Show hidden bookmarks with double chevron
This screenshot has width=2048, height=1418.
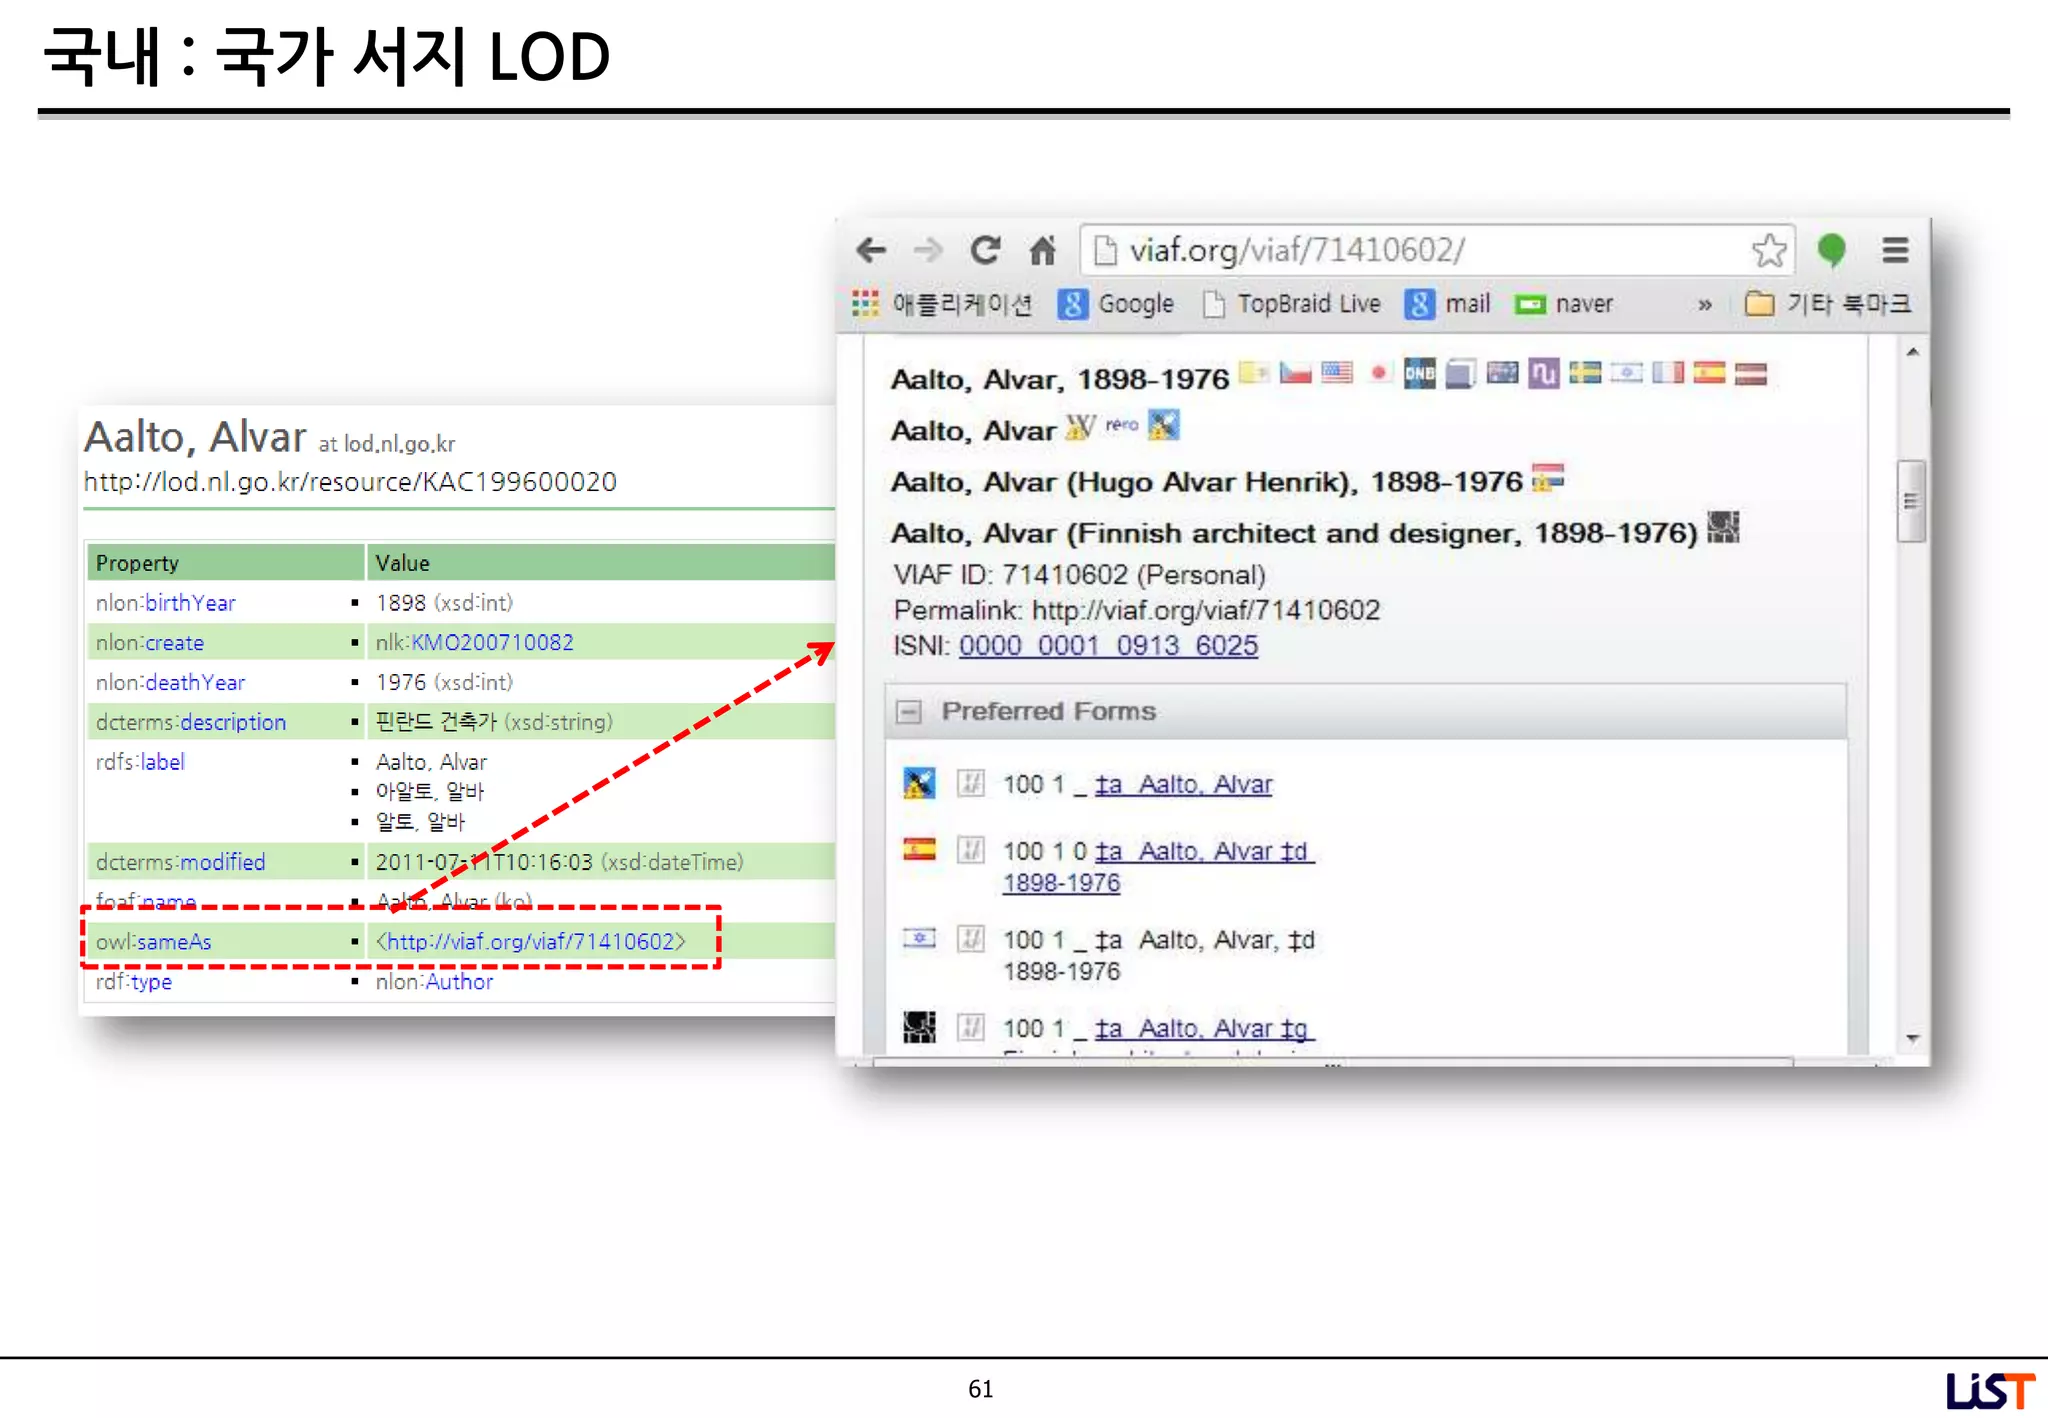[x=1704, y=305]
